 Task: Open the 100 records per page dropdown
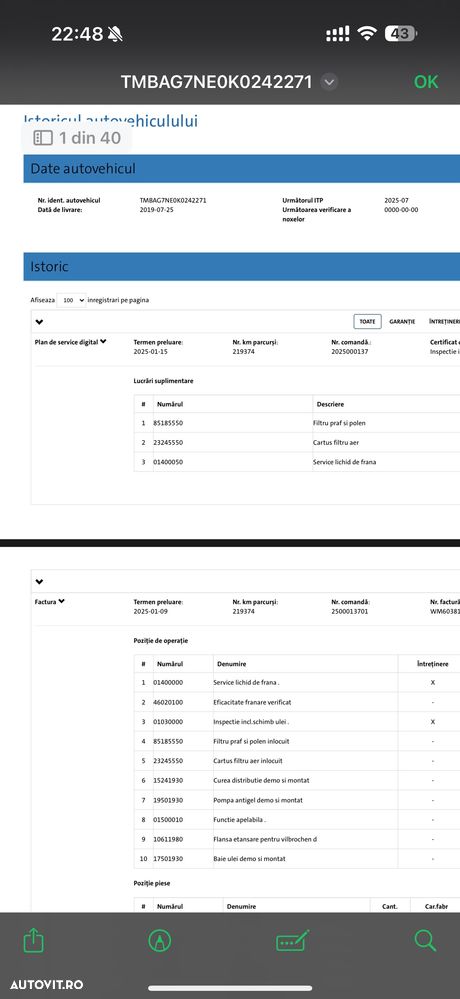point(71,300)
